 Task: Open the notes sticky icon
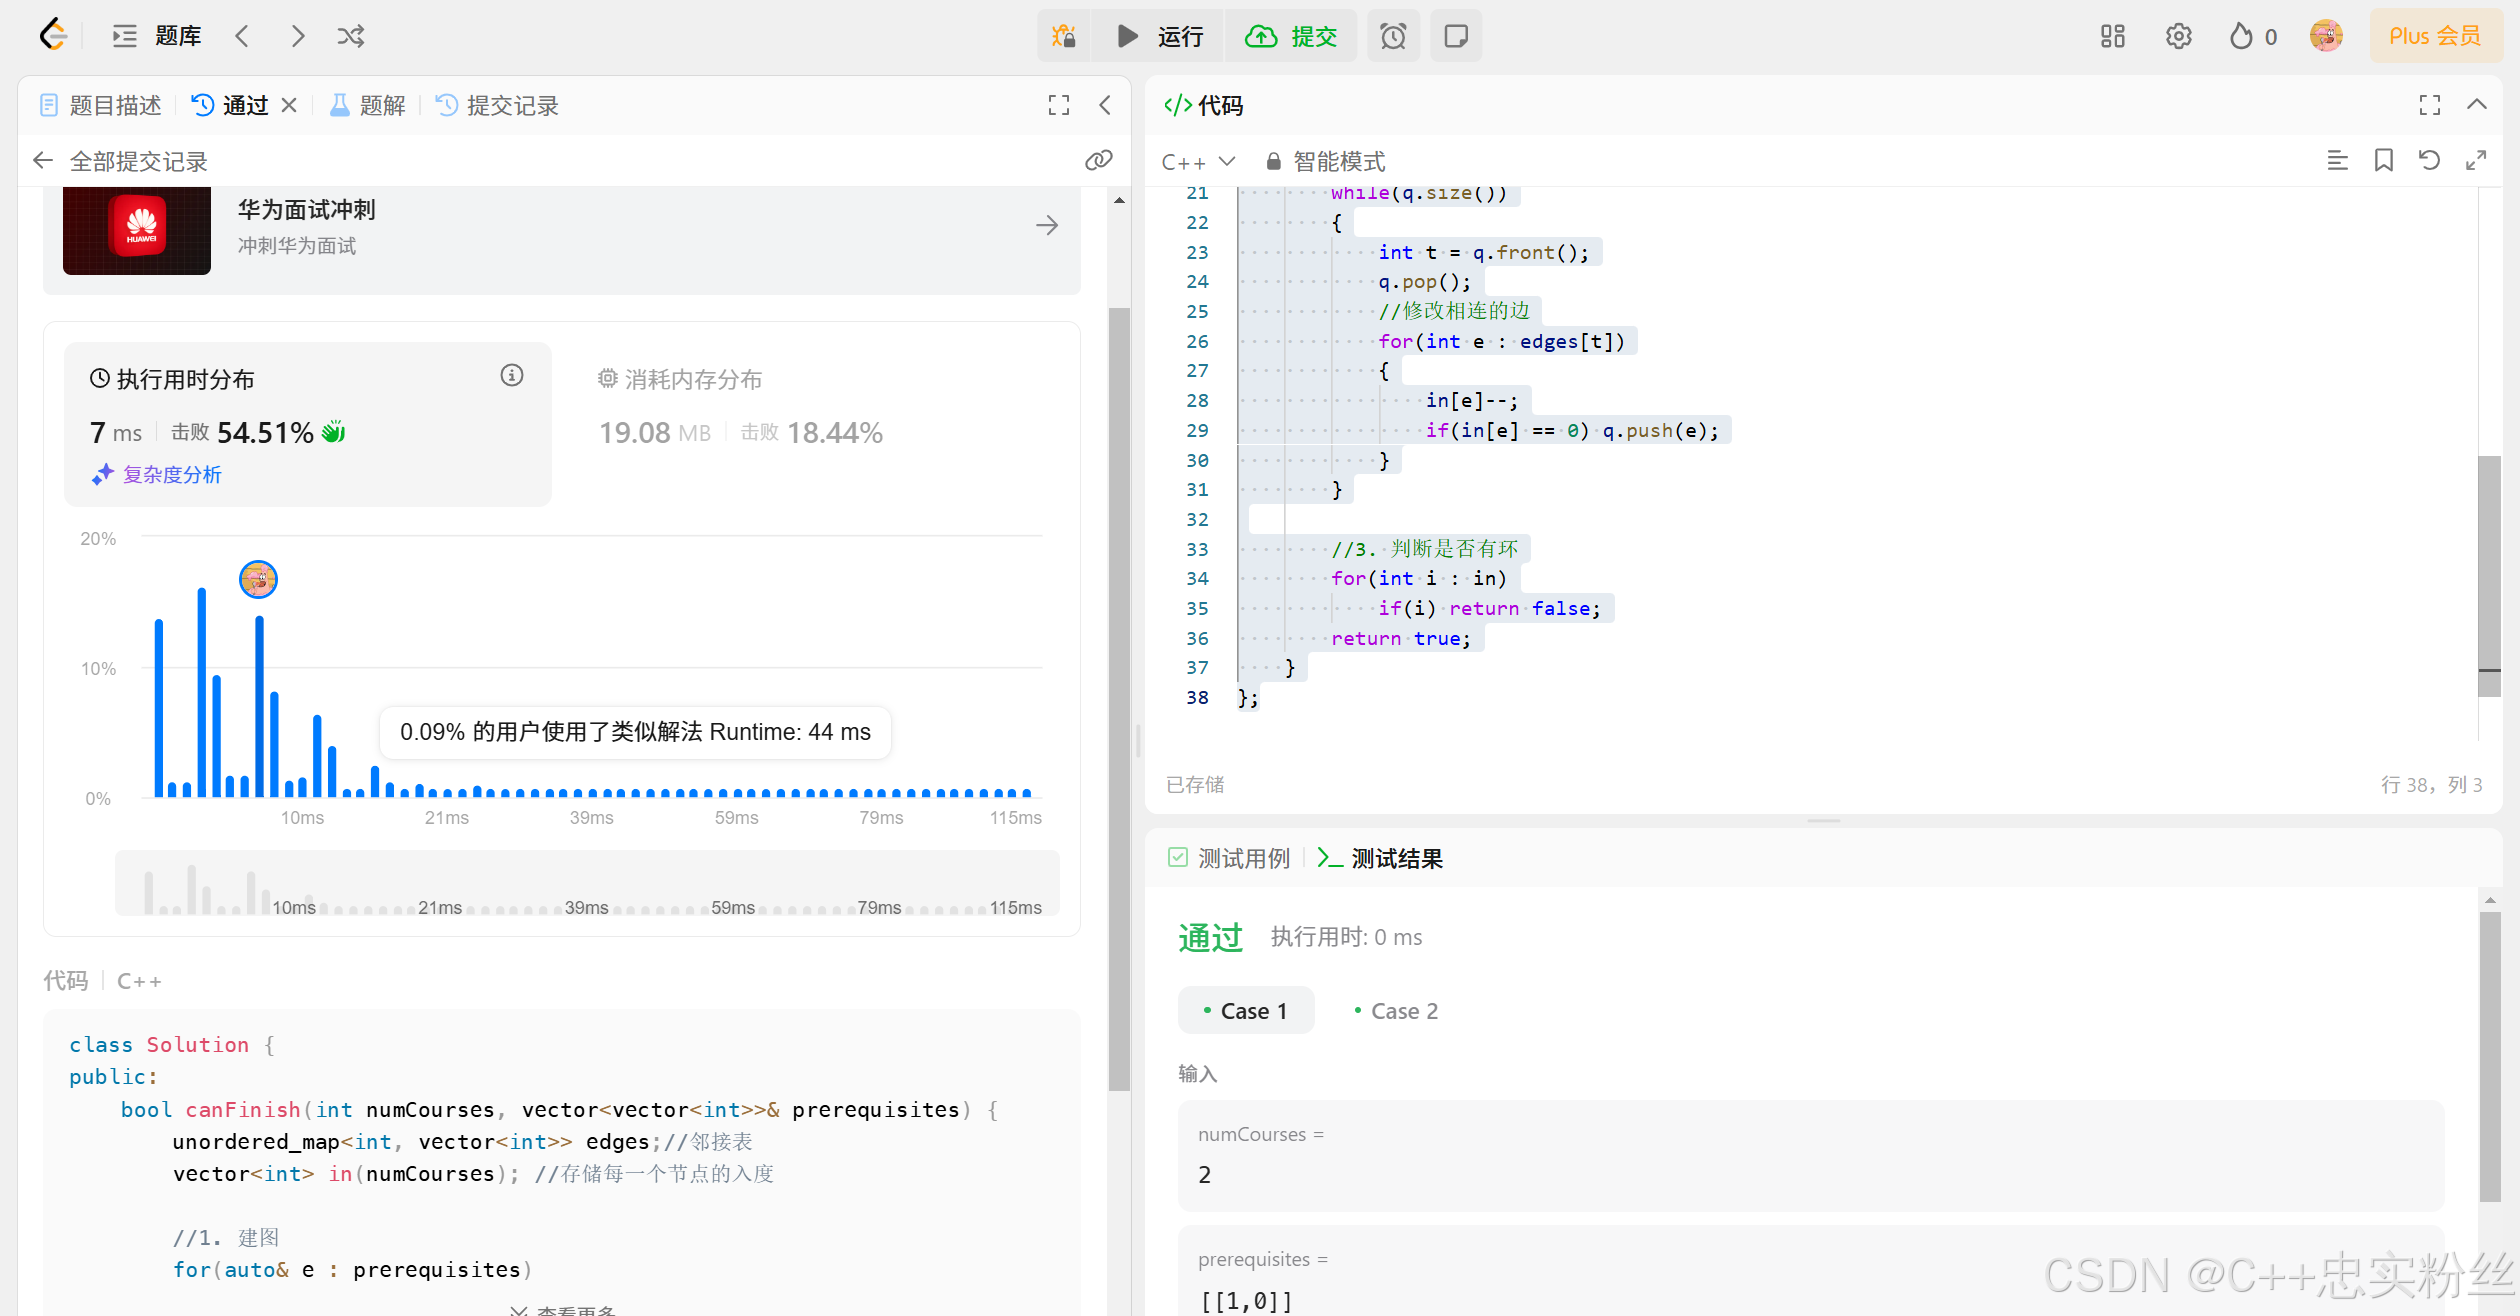tap(1456, 36)
